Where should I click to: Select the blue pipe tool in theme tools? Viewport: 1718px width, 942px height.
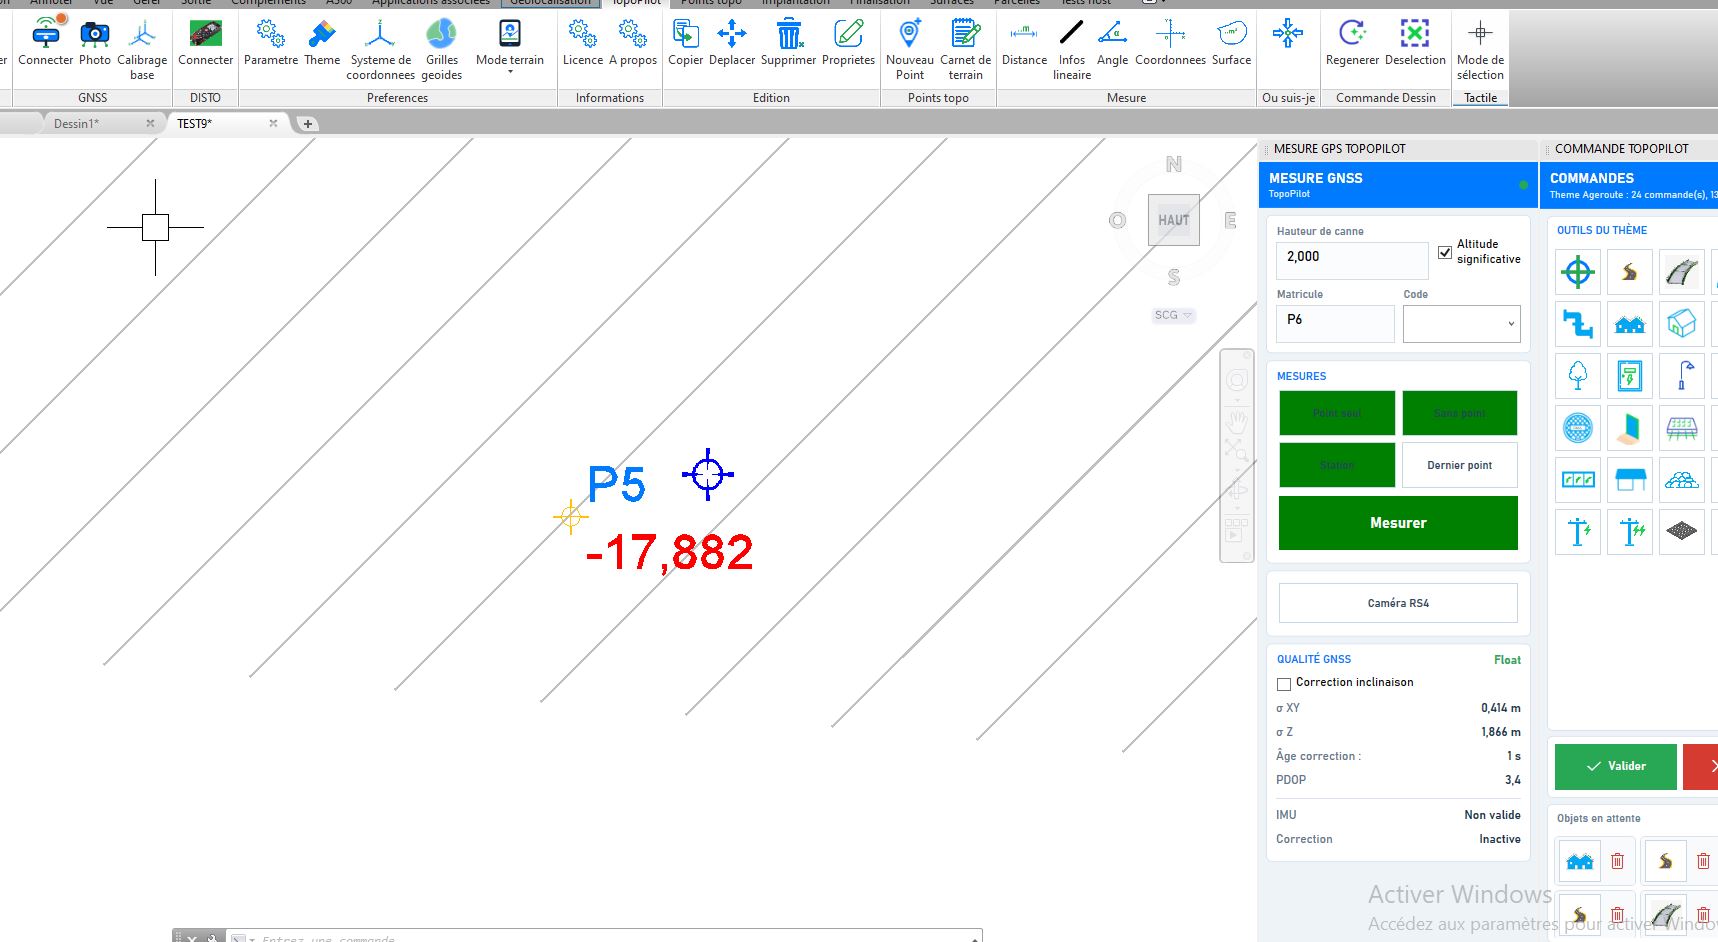click(1578, 324)
